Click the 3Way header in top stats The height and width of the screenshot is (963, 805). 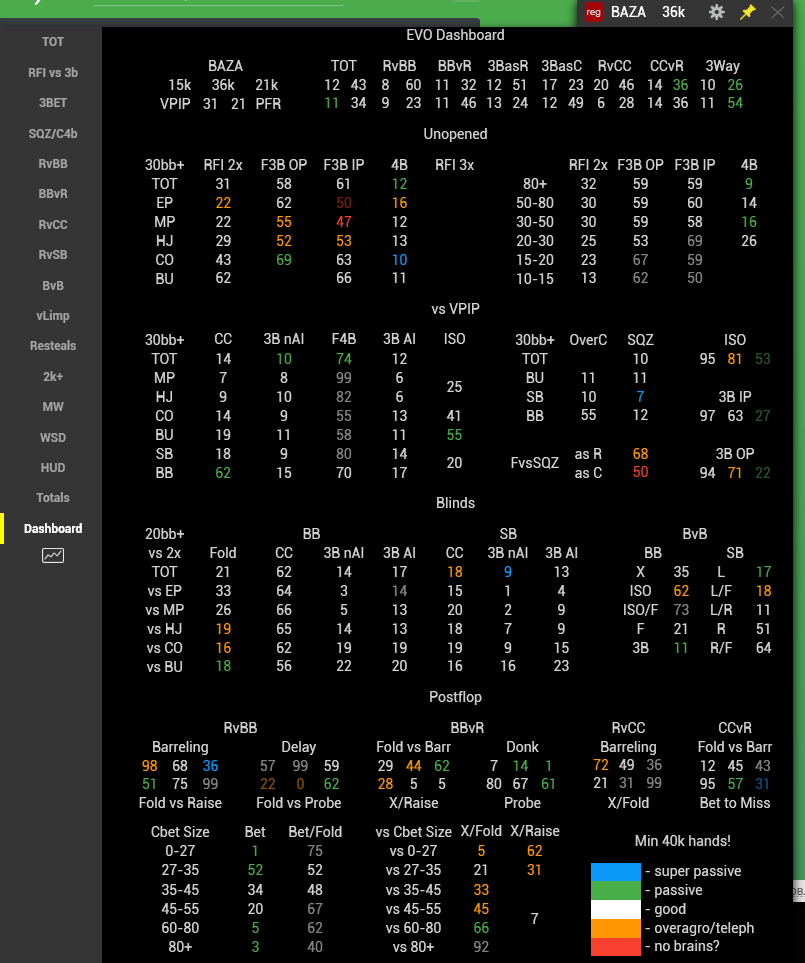tap(722, 66)
